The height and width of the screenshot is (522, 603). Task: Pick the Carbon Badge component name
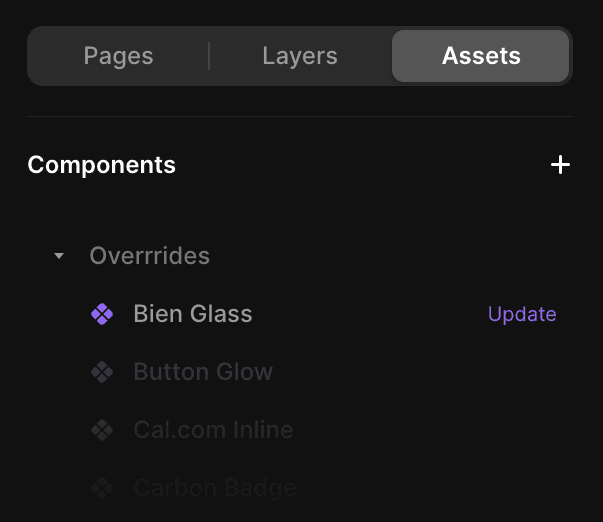215,488
